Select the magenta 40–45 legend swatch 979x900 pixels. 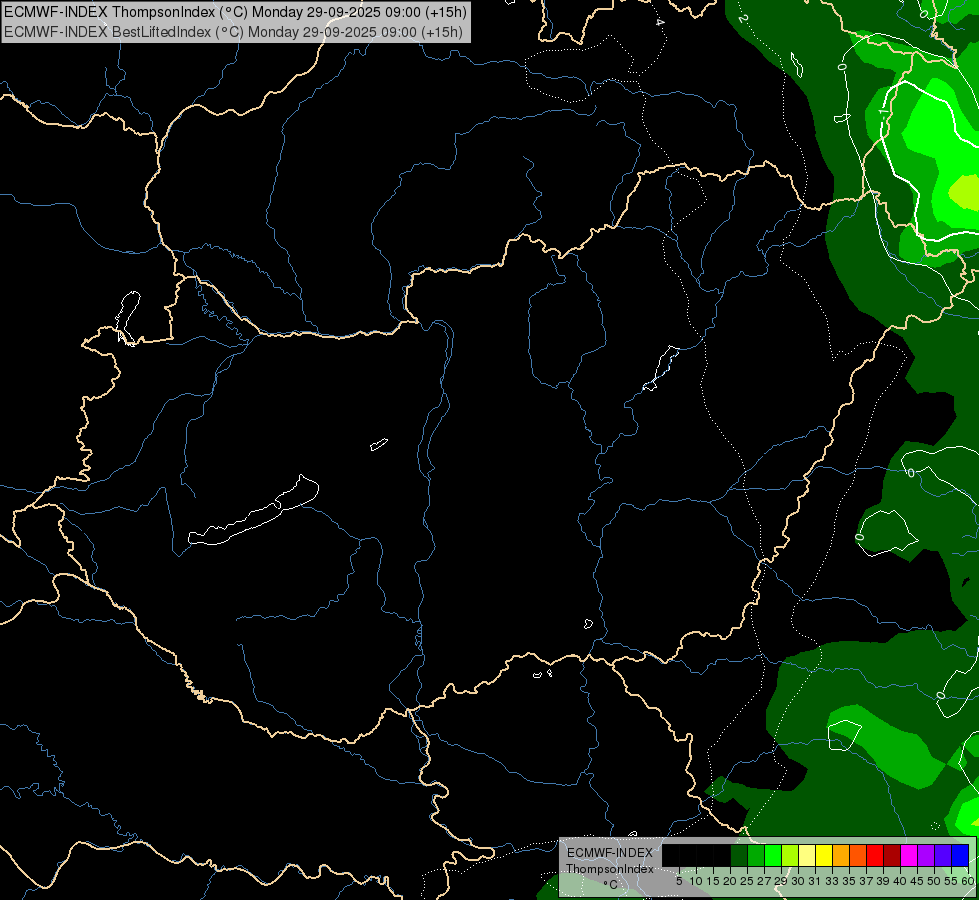(x=909, y=855)
